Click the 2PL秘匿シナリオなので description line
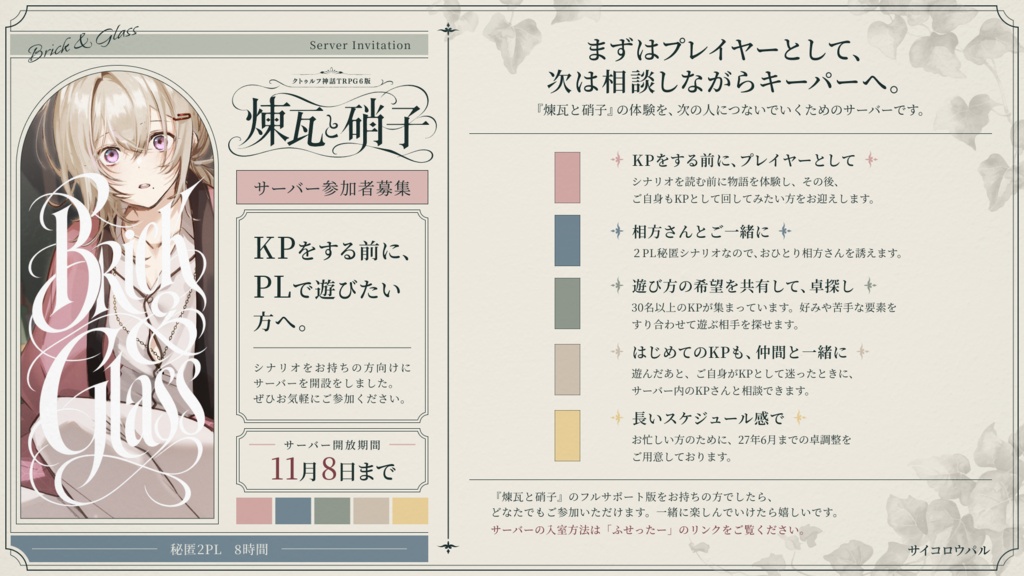 click(767, 253)
